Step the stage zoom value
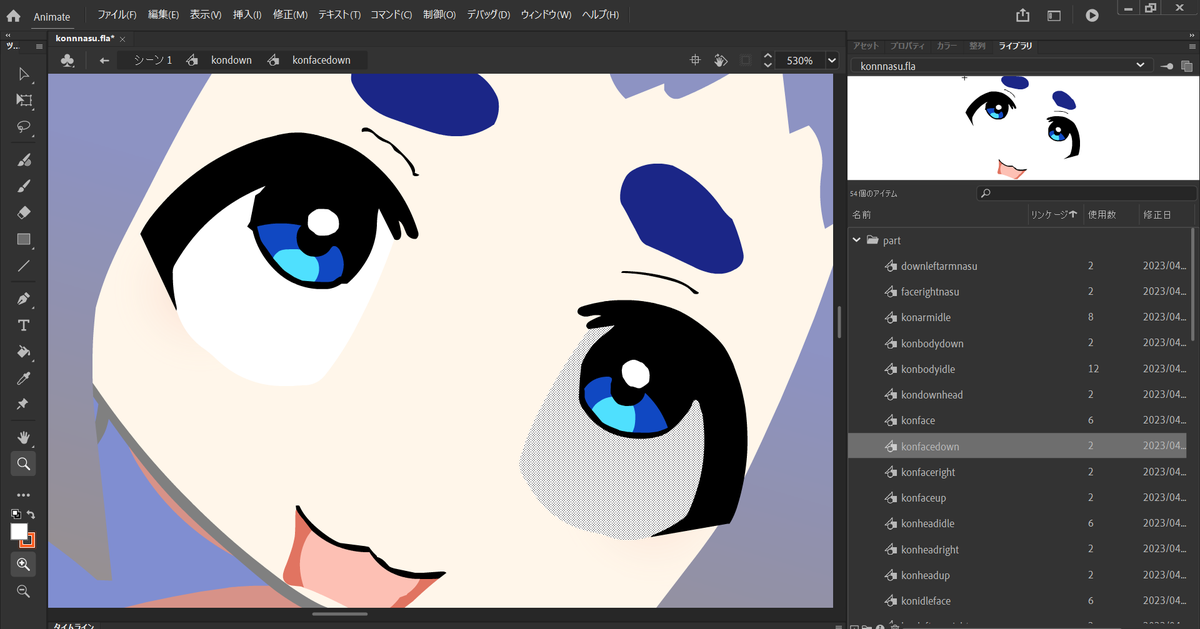This screenshot has height=629, width=1200. pos(767,60)
